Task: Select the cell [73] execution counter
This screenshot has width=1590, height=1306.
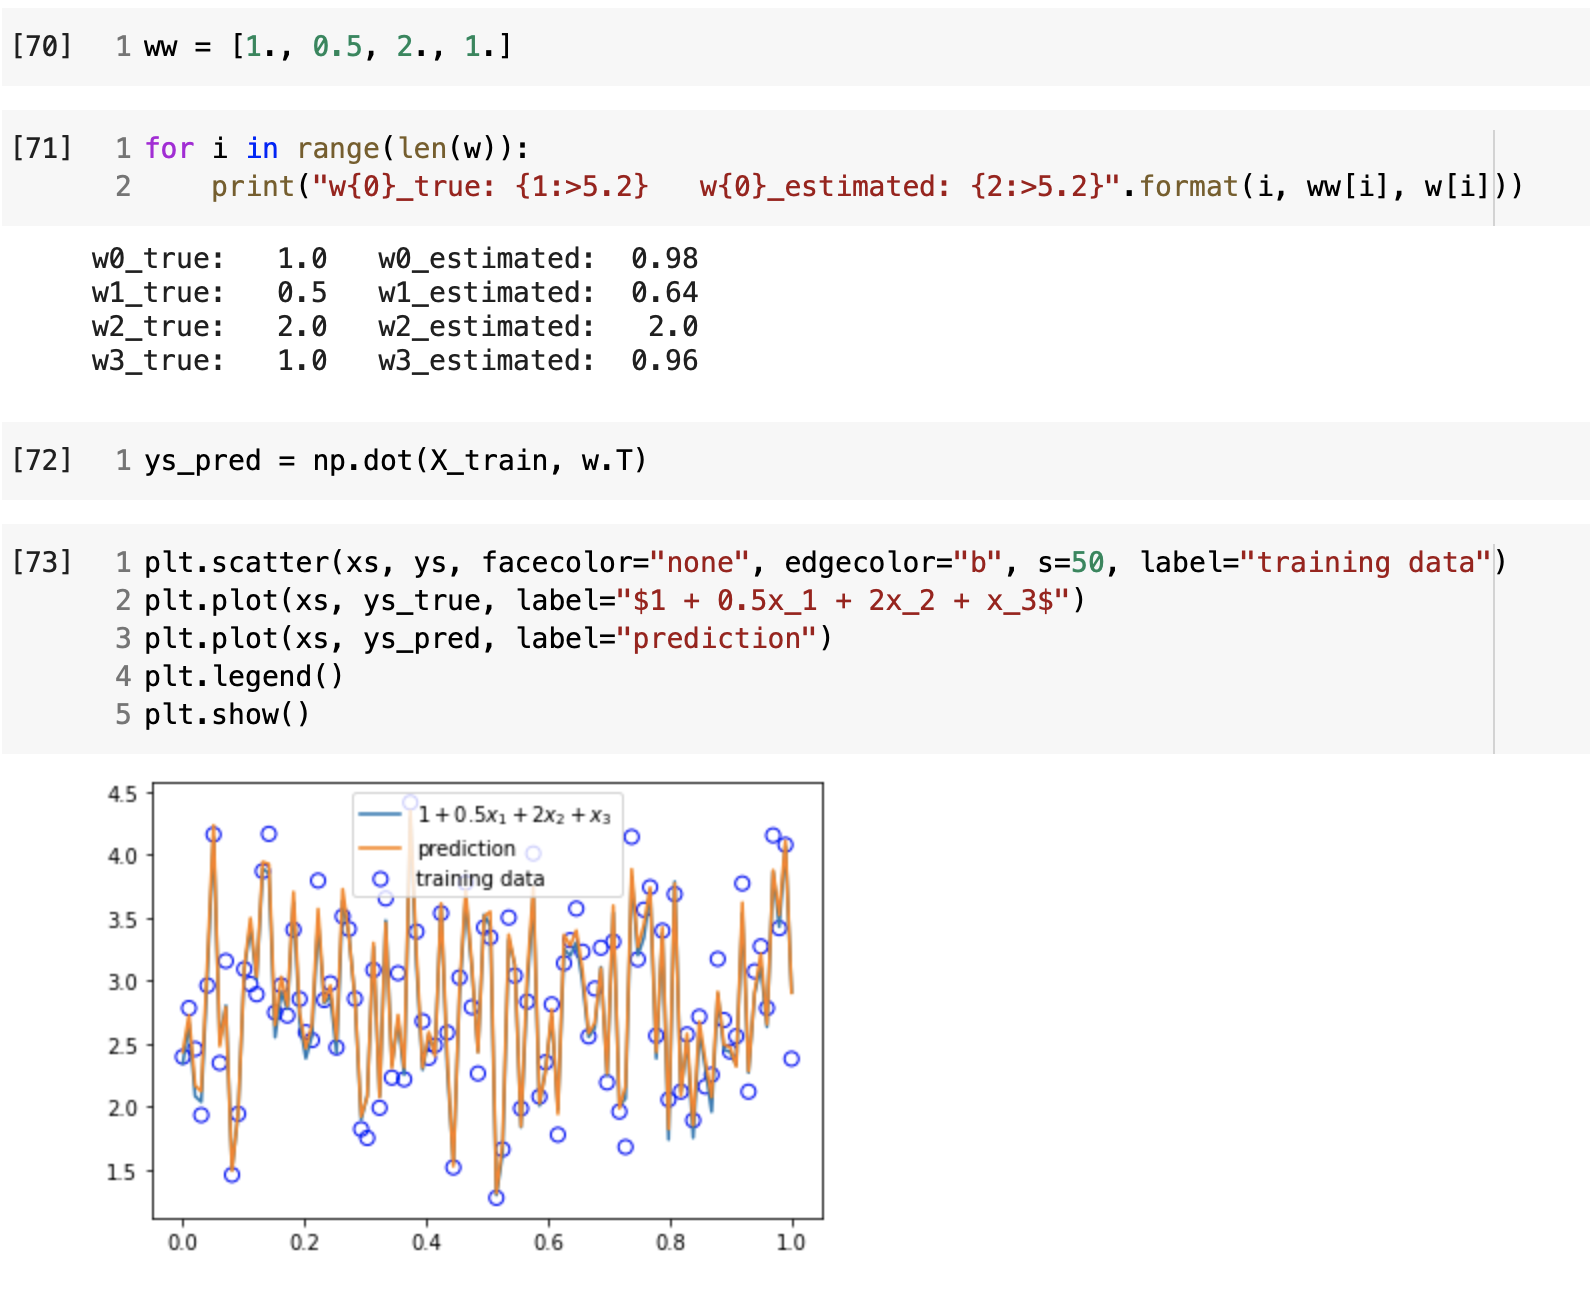Action: 42,562
